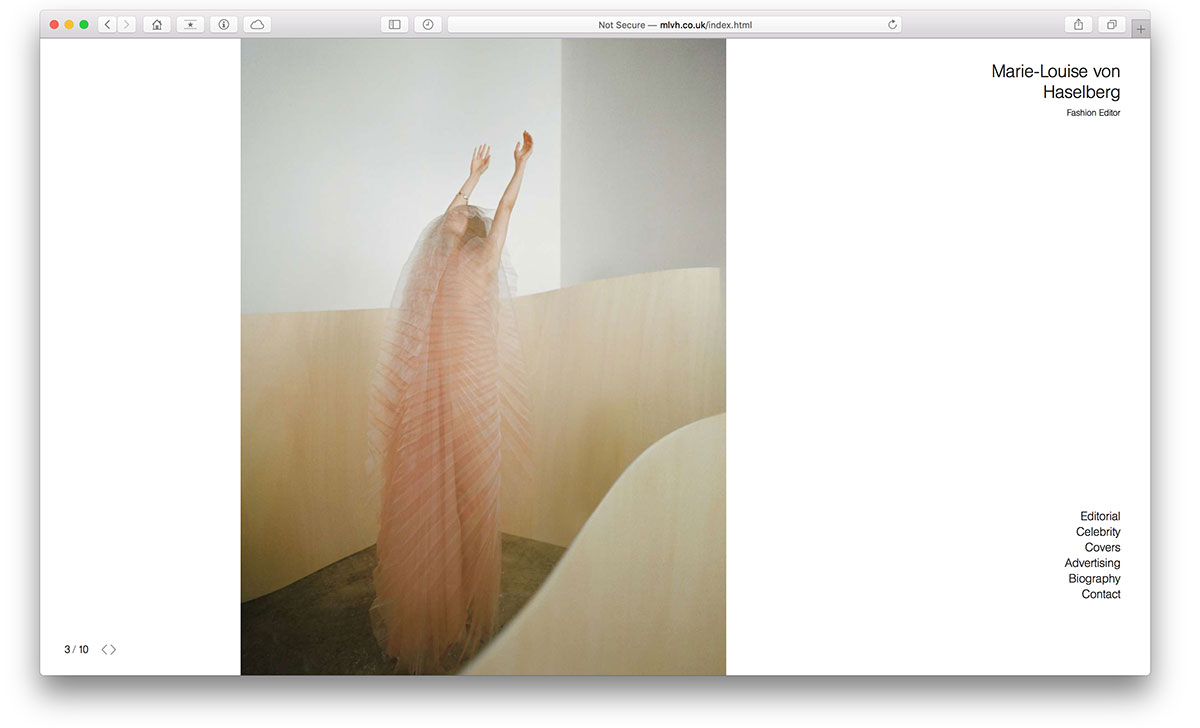Open the Editorial section link
The image size is (1200, 728).
point(1100,517)
